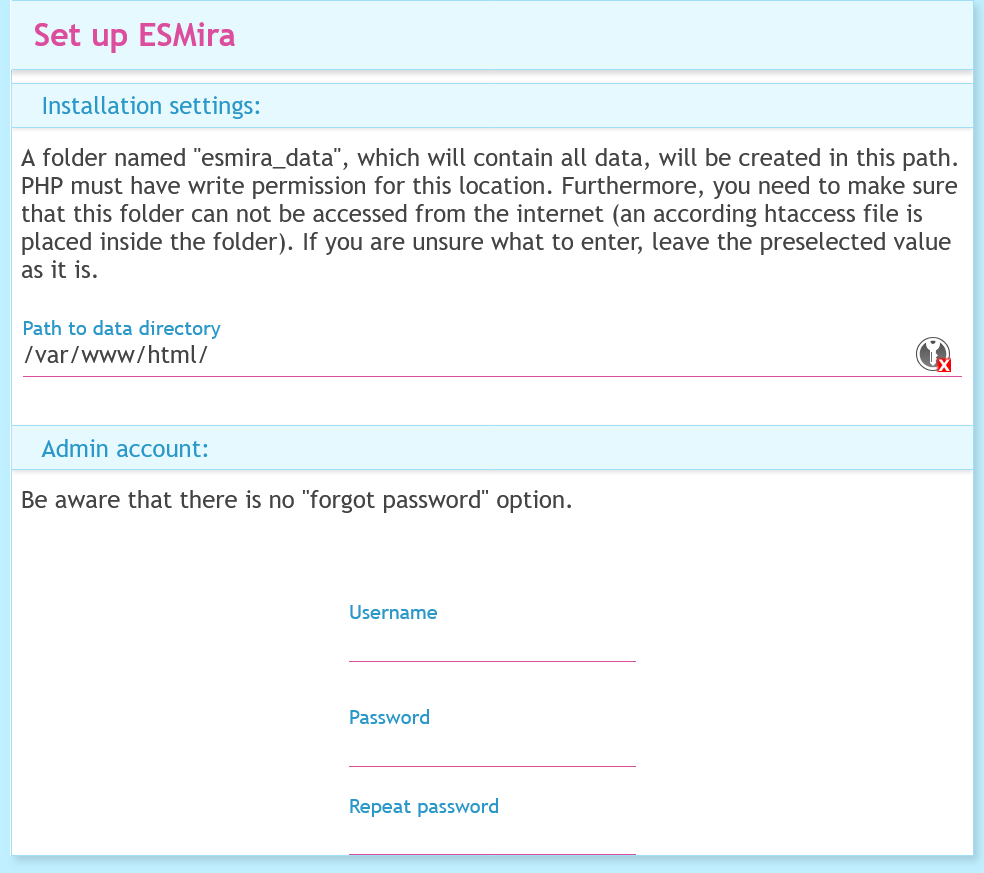The image size is (984, 873).
Task: Click the "Set up ESMira" page title
Action: (x=134, y=36)
